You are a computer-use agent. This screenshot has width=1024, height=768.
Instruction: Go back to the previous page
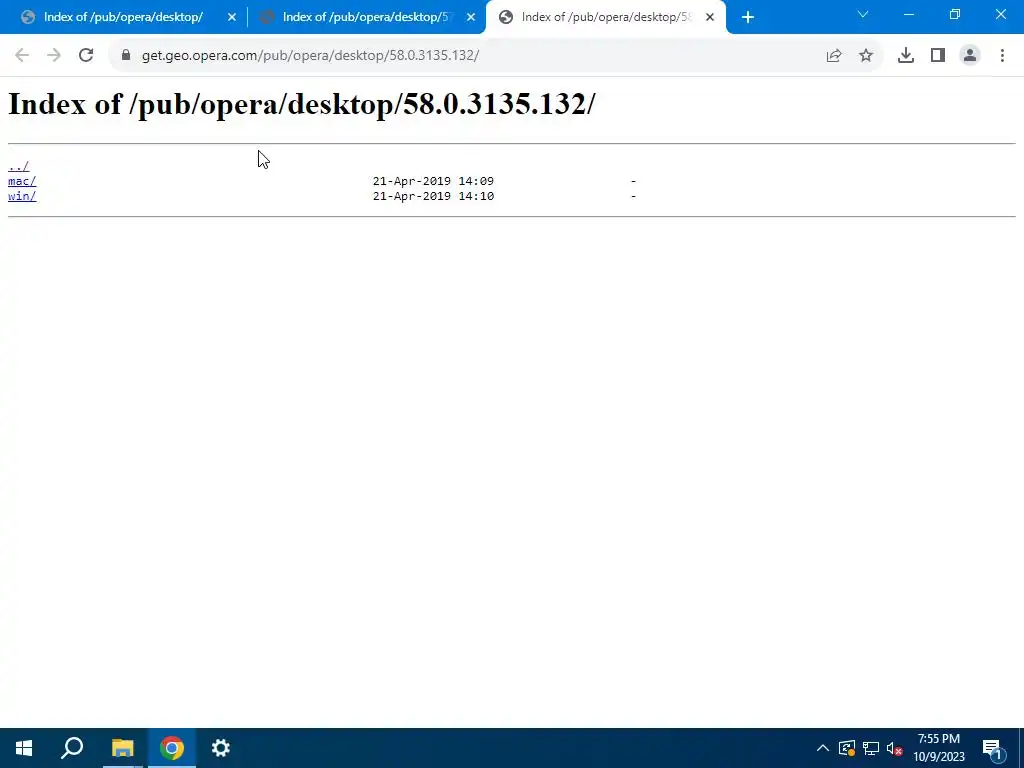(x=22, y=56)
